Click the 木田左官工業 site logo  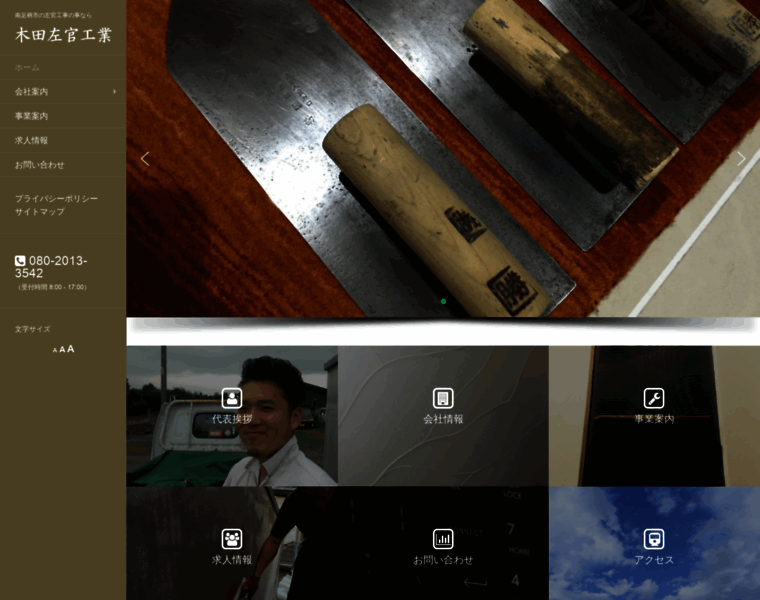[63, 35]
